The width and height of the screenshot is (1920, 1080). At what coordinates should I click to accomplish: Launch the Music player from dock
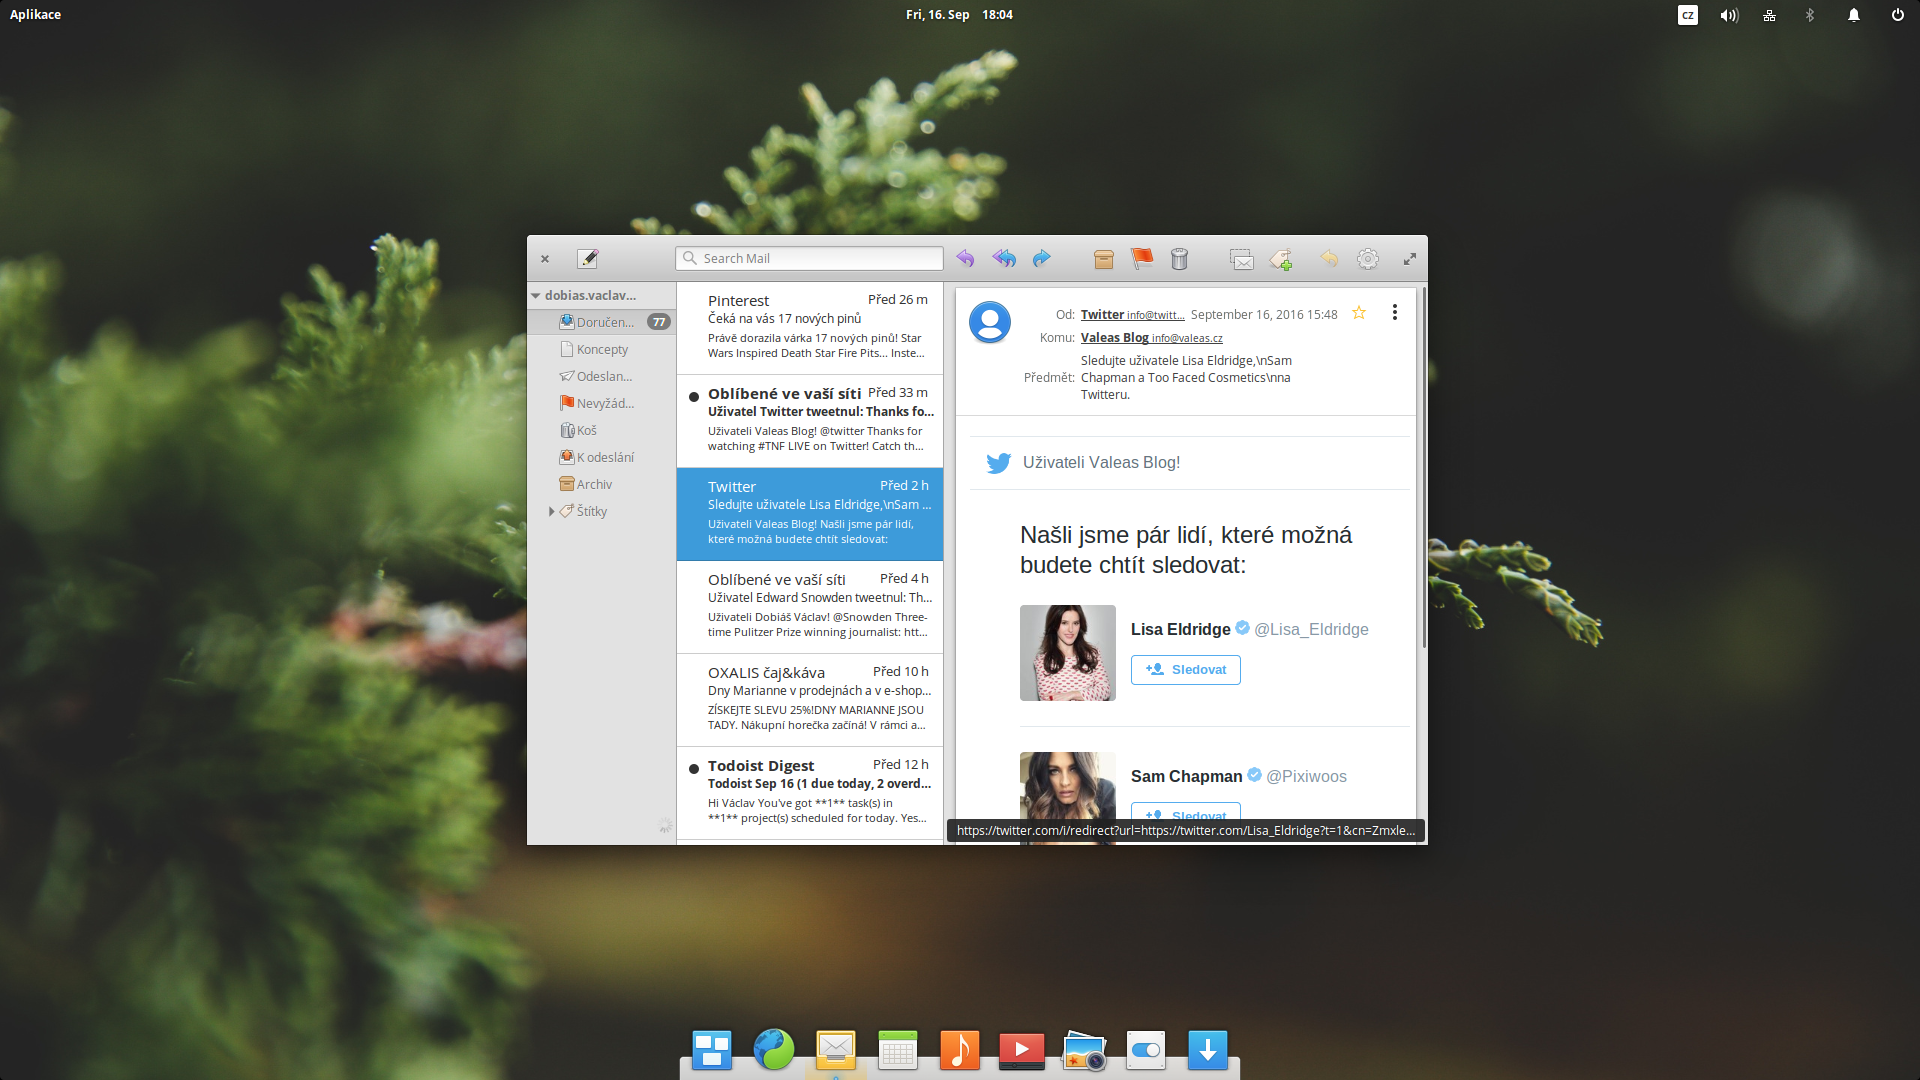click(x=960, y=1050)
